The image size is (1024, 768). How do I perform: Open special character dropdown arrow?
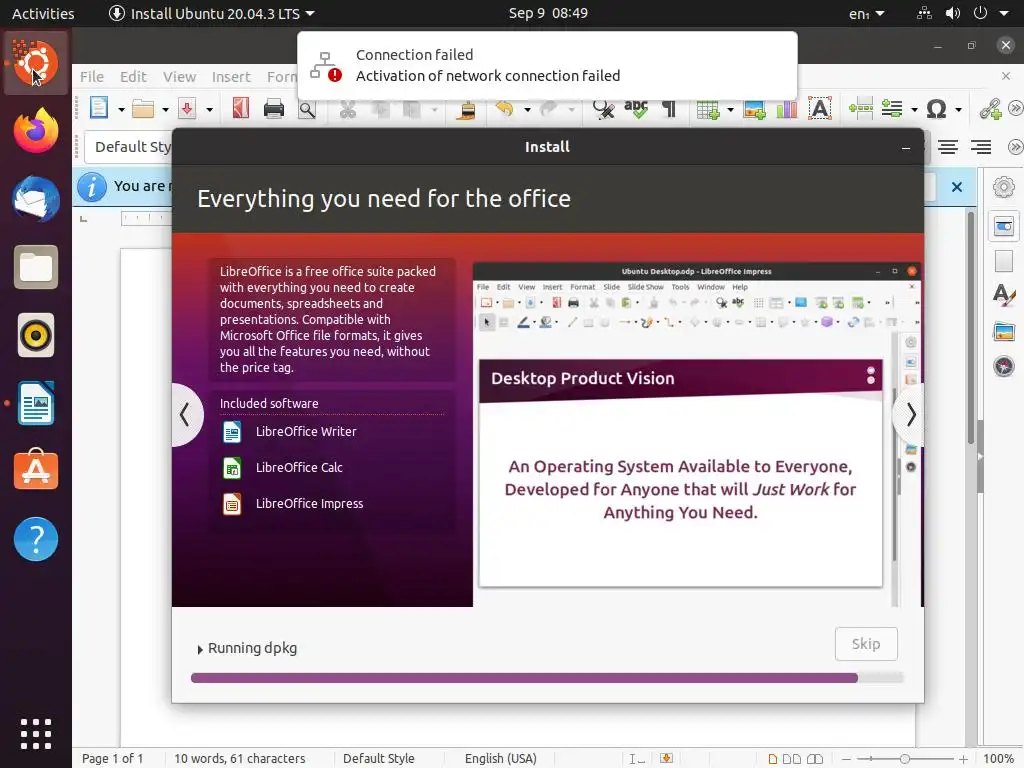(958, 110)
